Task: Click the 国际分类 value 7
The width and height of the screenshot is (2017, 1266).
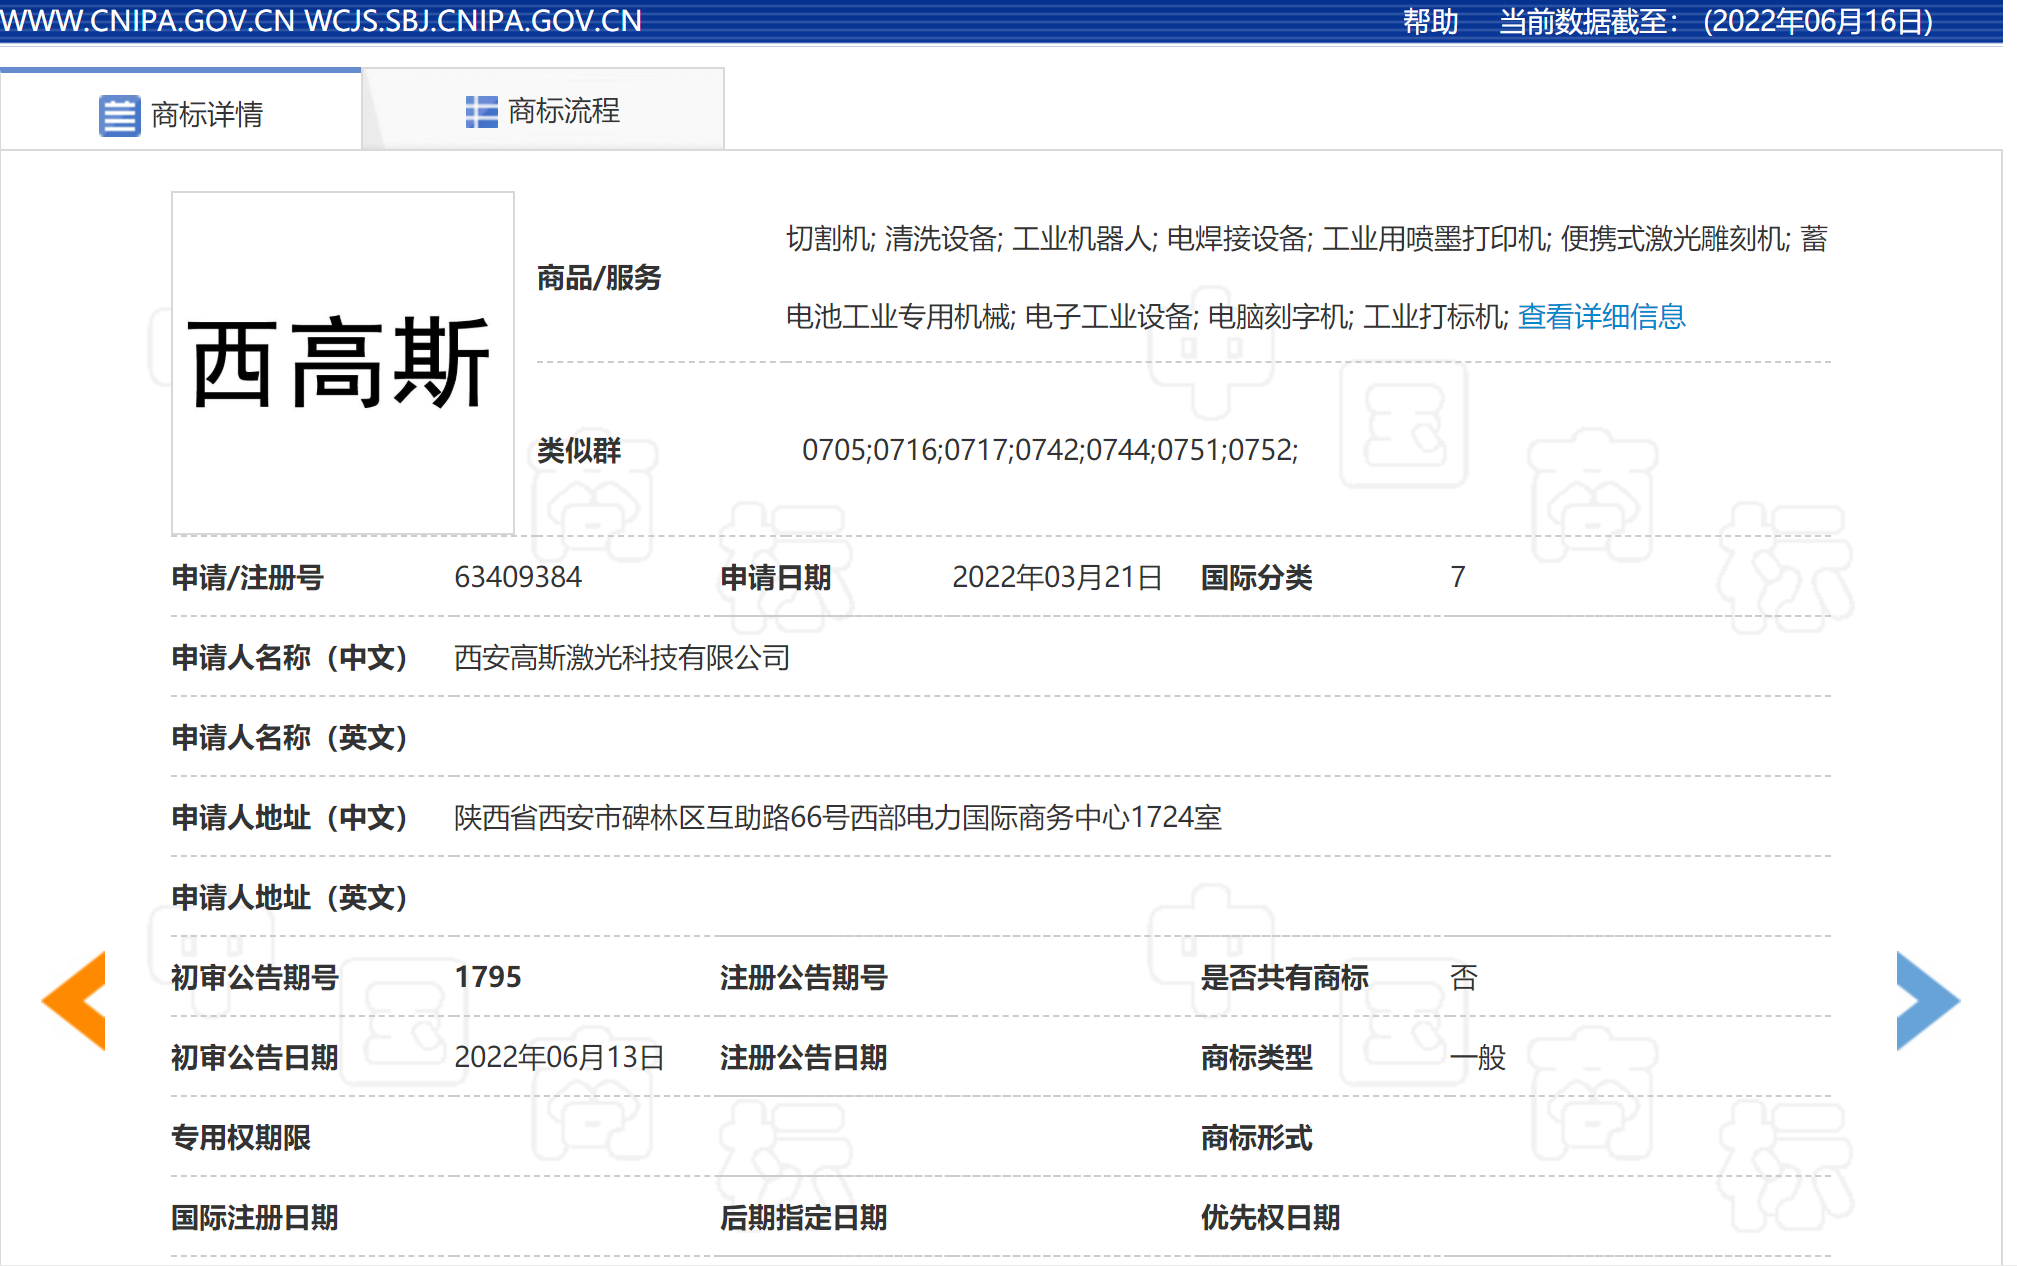Action: click(x=1458, y=577)
